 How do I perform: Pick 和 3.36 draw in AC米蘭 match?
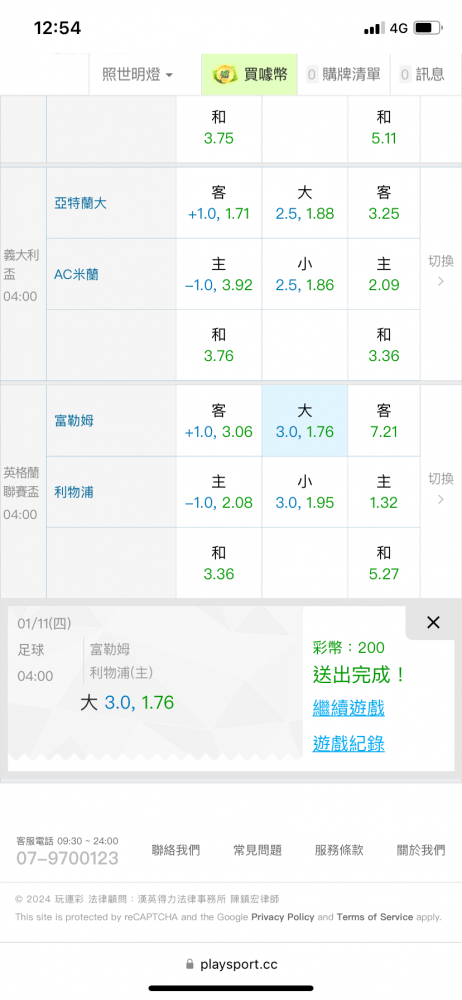(384, 345)
